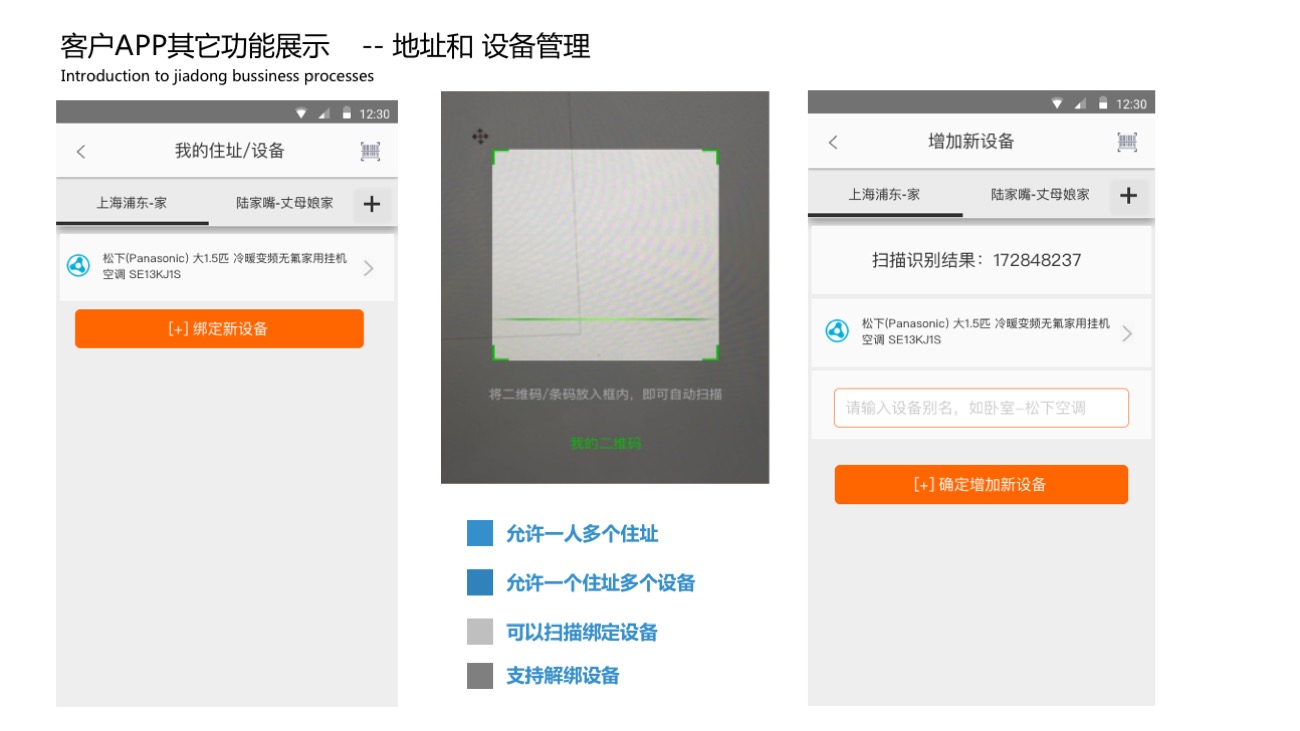Tap plus icon to add address on left screen
Image resolution: width=1300 pixels, height=731 pixels.
tap(372, 204)
